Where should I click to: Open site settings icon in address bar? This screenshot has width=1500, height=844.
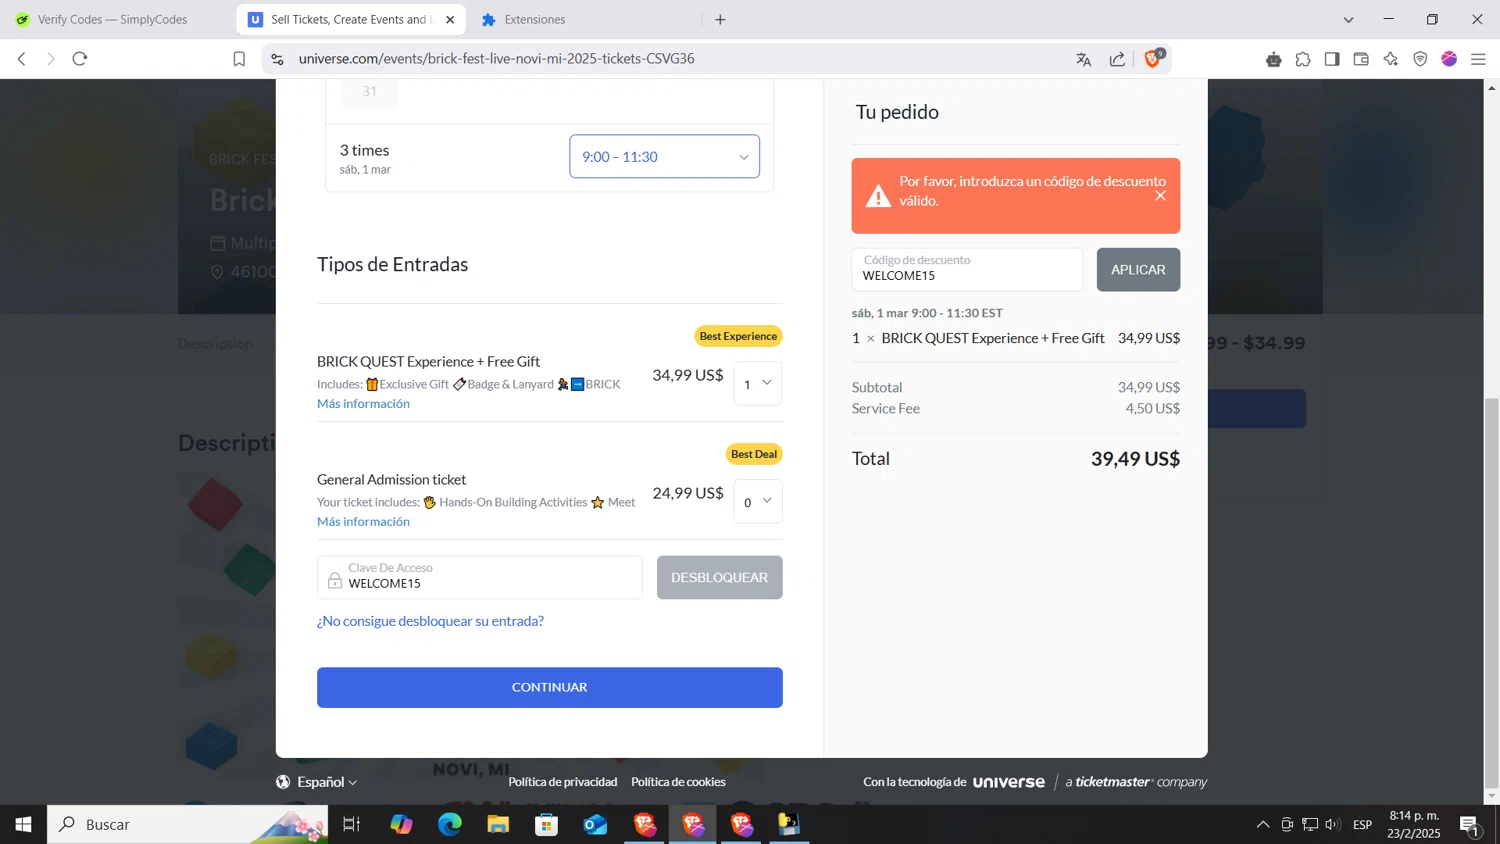[277, 59]
